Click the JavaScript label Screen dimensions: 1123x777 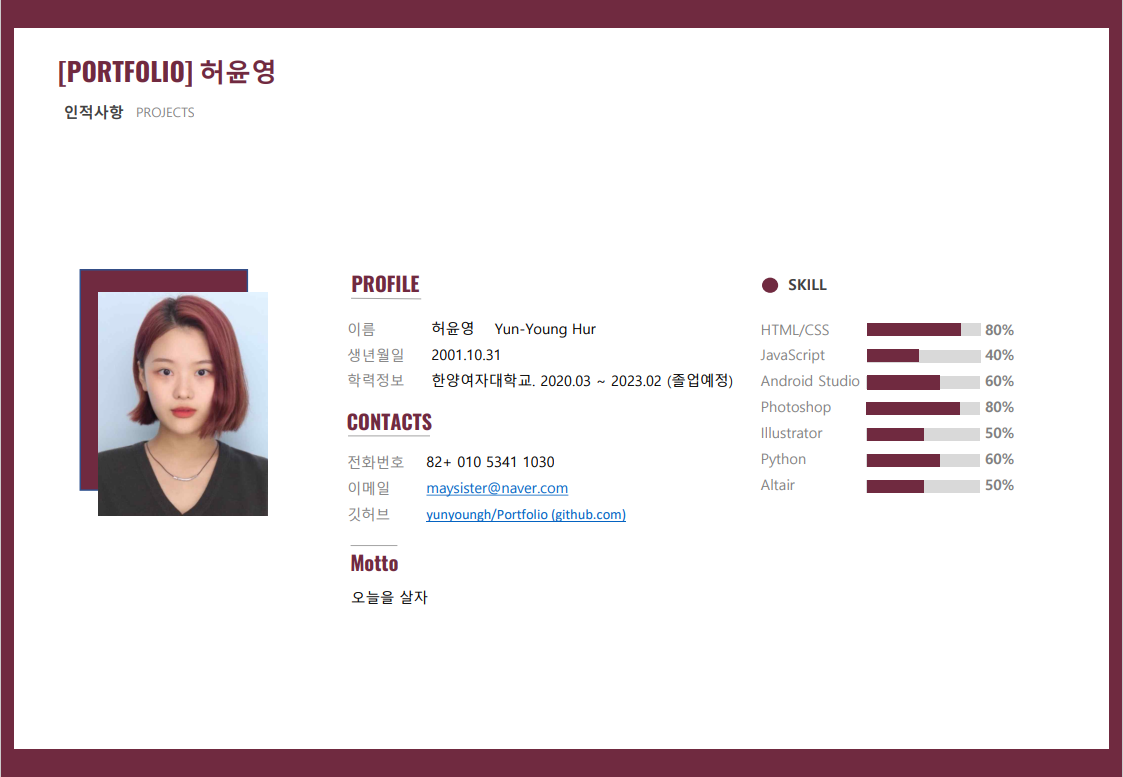(x=793, y=355)
